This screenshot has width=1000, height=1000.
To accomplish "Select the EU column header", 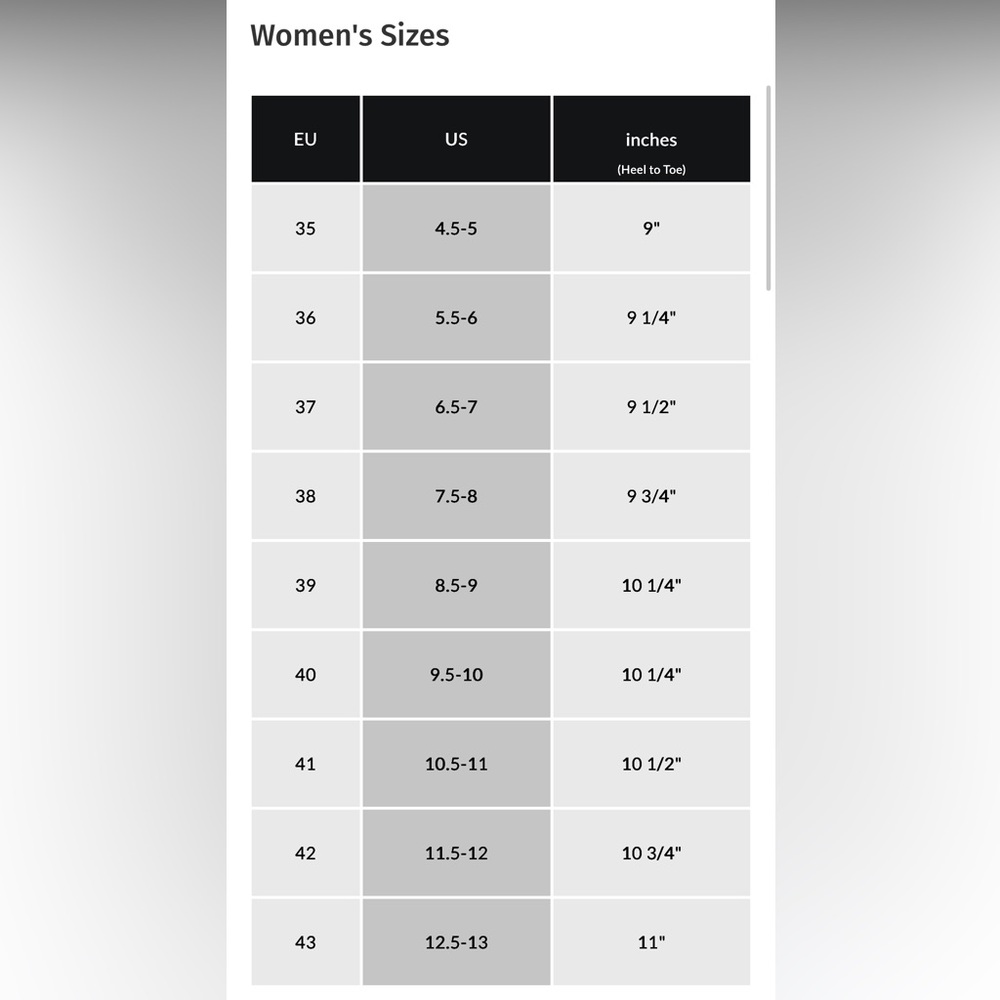I will [305, 139].
